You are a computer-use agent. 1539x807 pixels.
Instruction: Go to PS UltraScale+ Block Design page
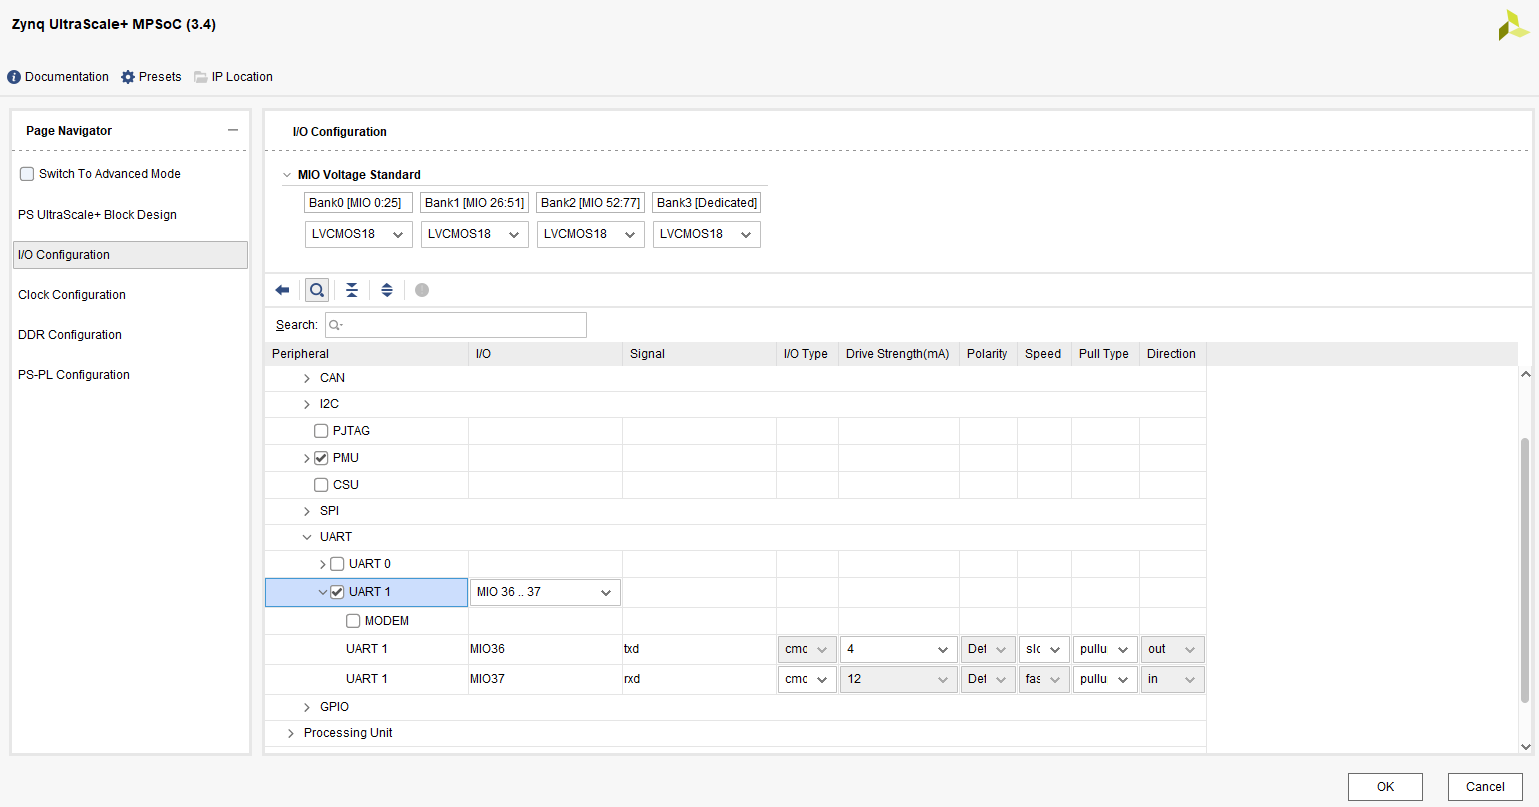97,215
